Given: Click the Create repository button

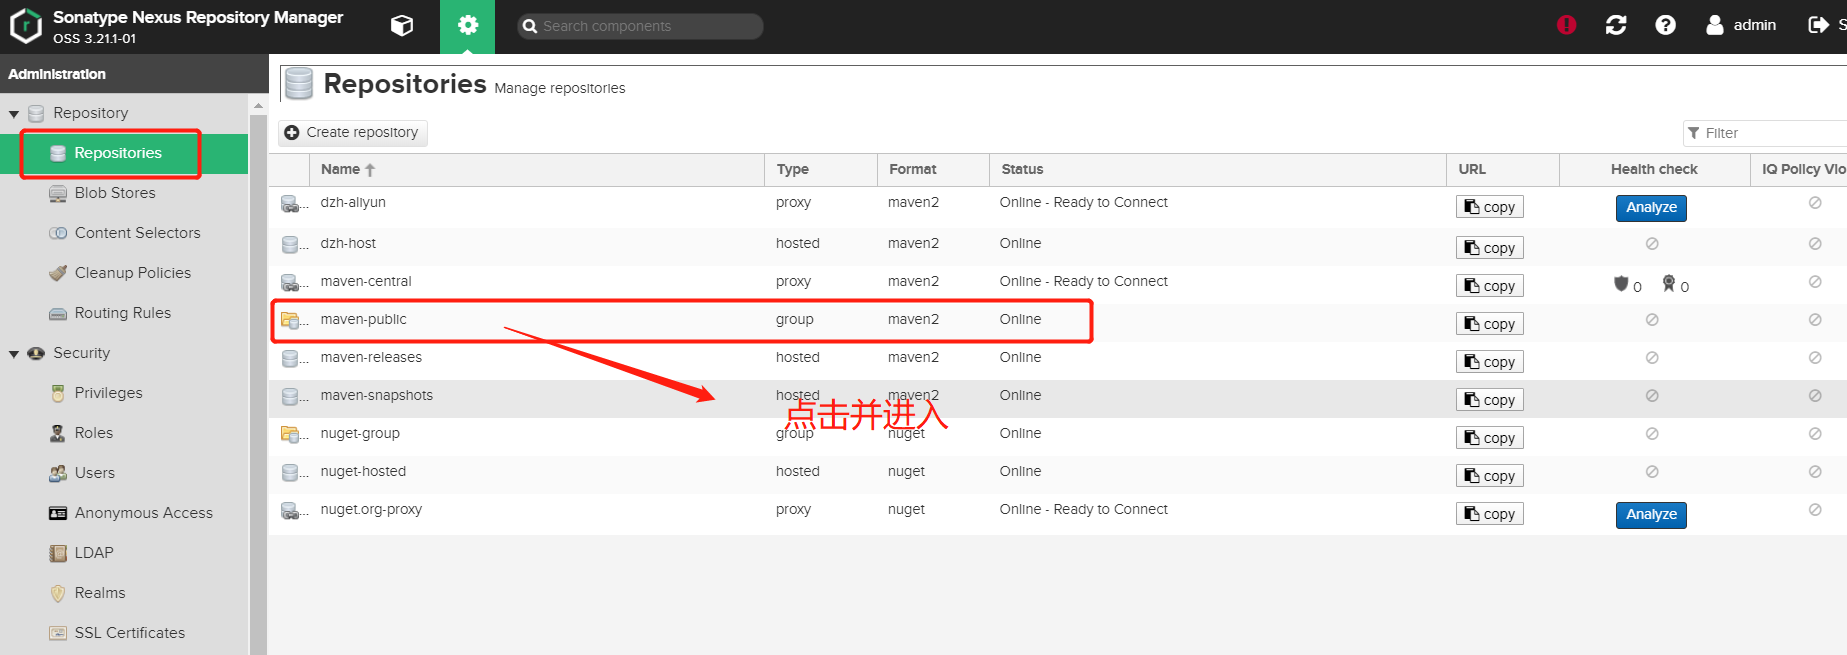Looking at the screenshot, I should [x=352, y=133].
